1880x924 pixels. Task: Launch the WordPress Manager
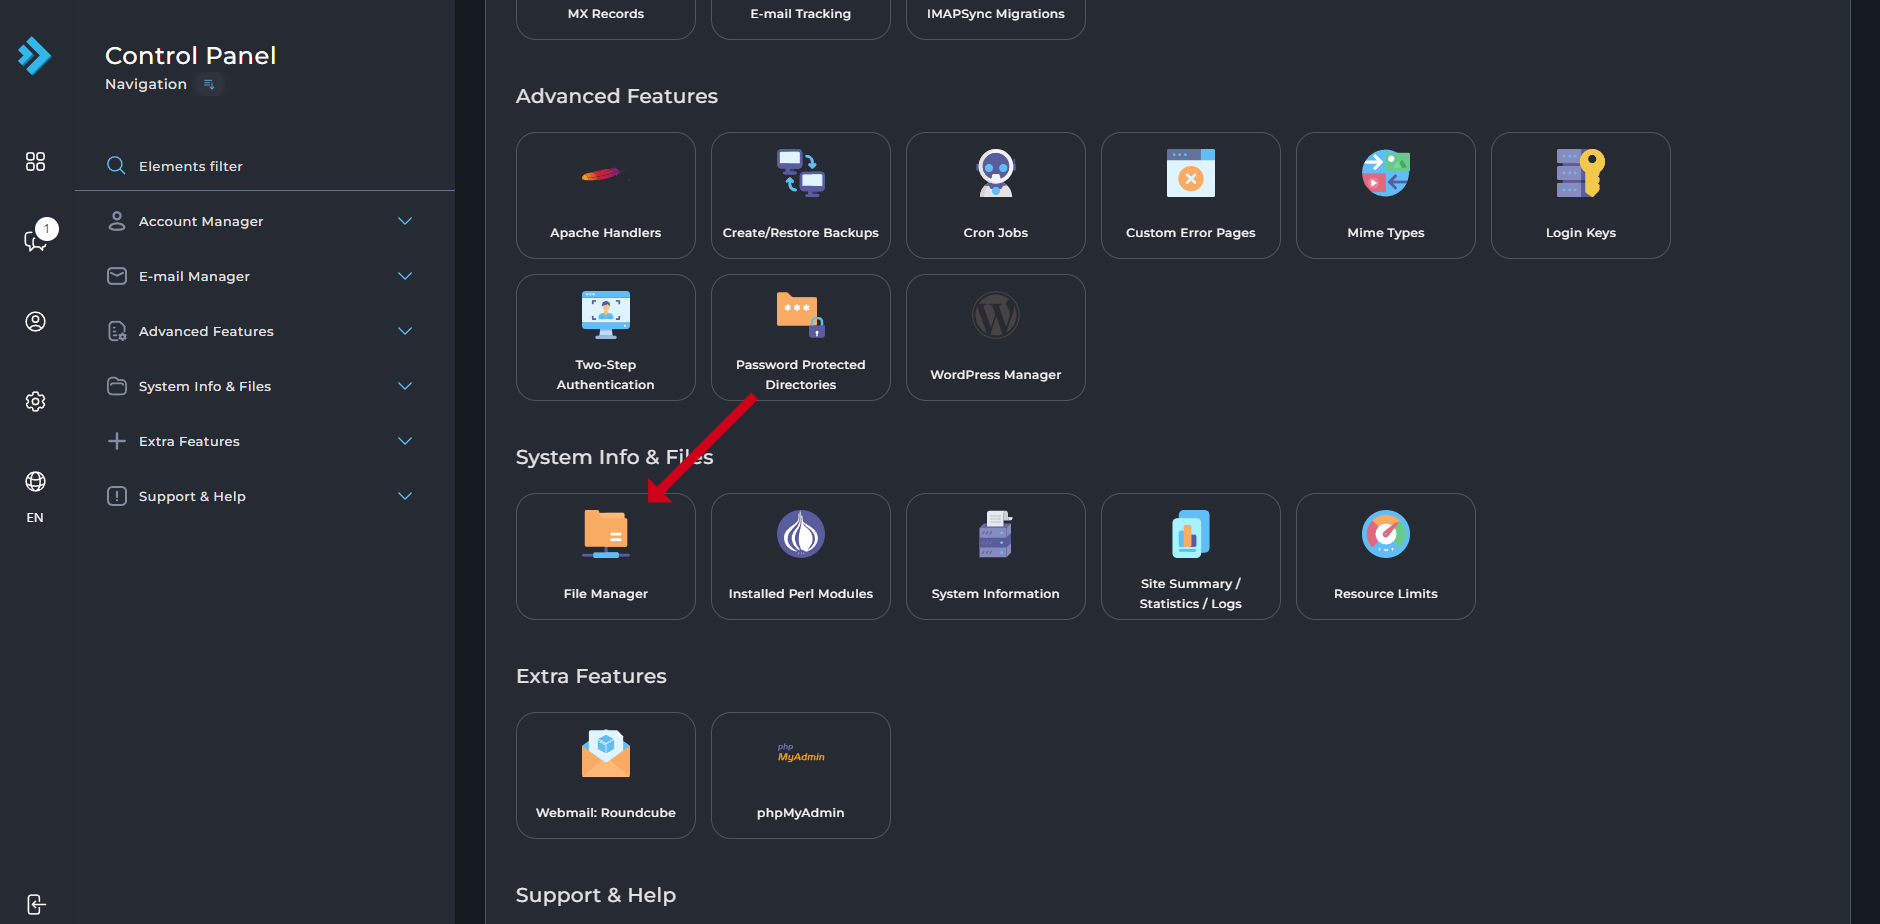pos(995,338)
